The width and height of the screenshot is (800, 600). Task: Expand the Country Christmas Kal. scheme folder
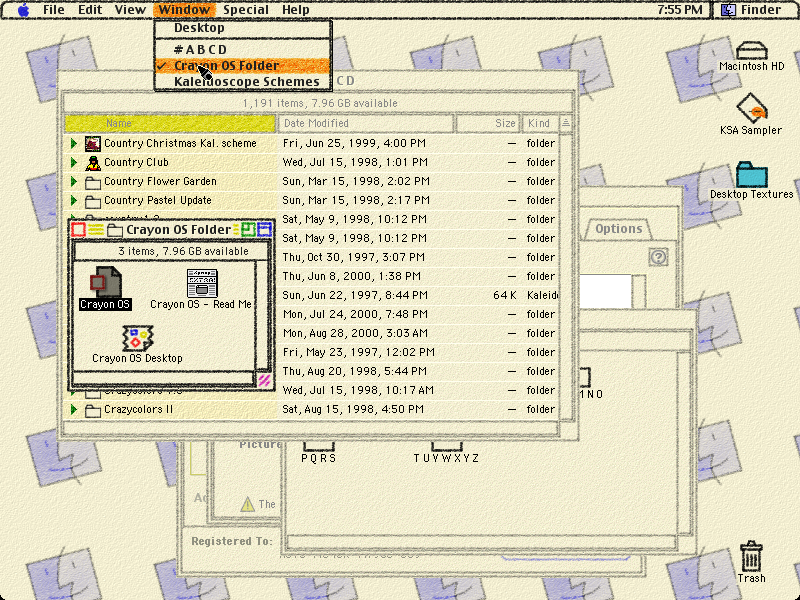pos(74,143)
